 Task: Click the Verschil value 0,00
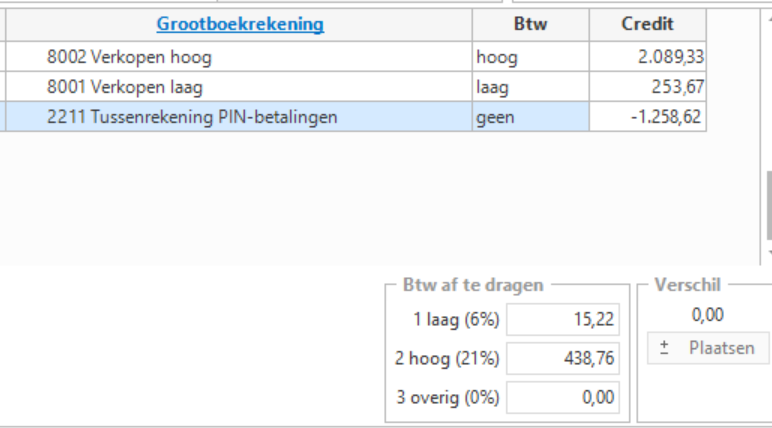tap(707, 316)
